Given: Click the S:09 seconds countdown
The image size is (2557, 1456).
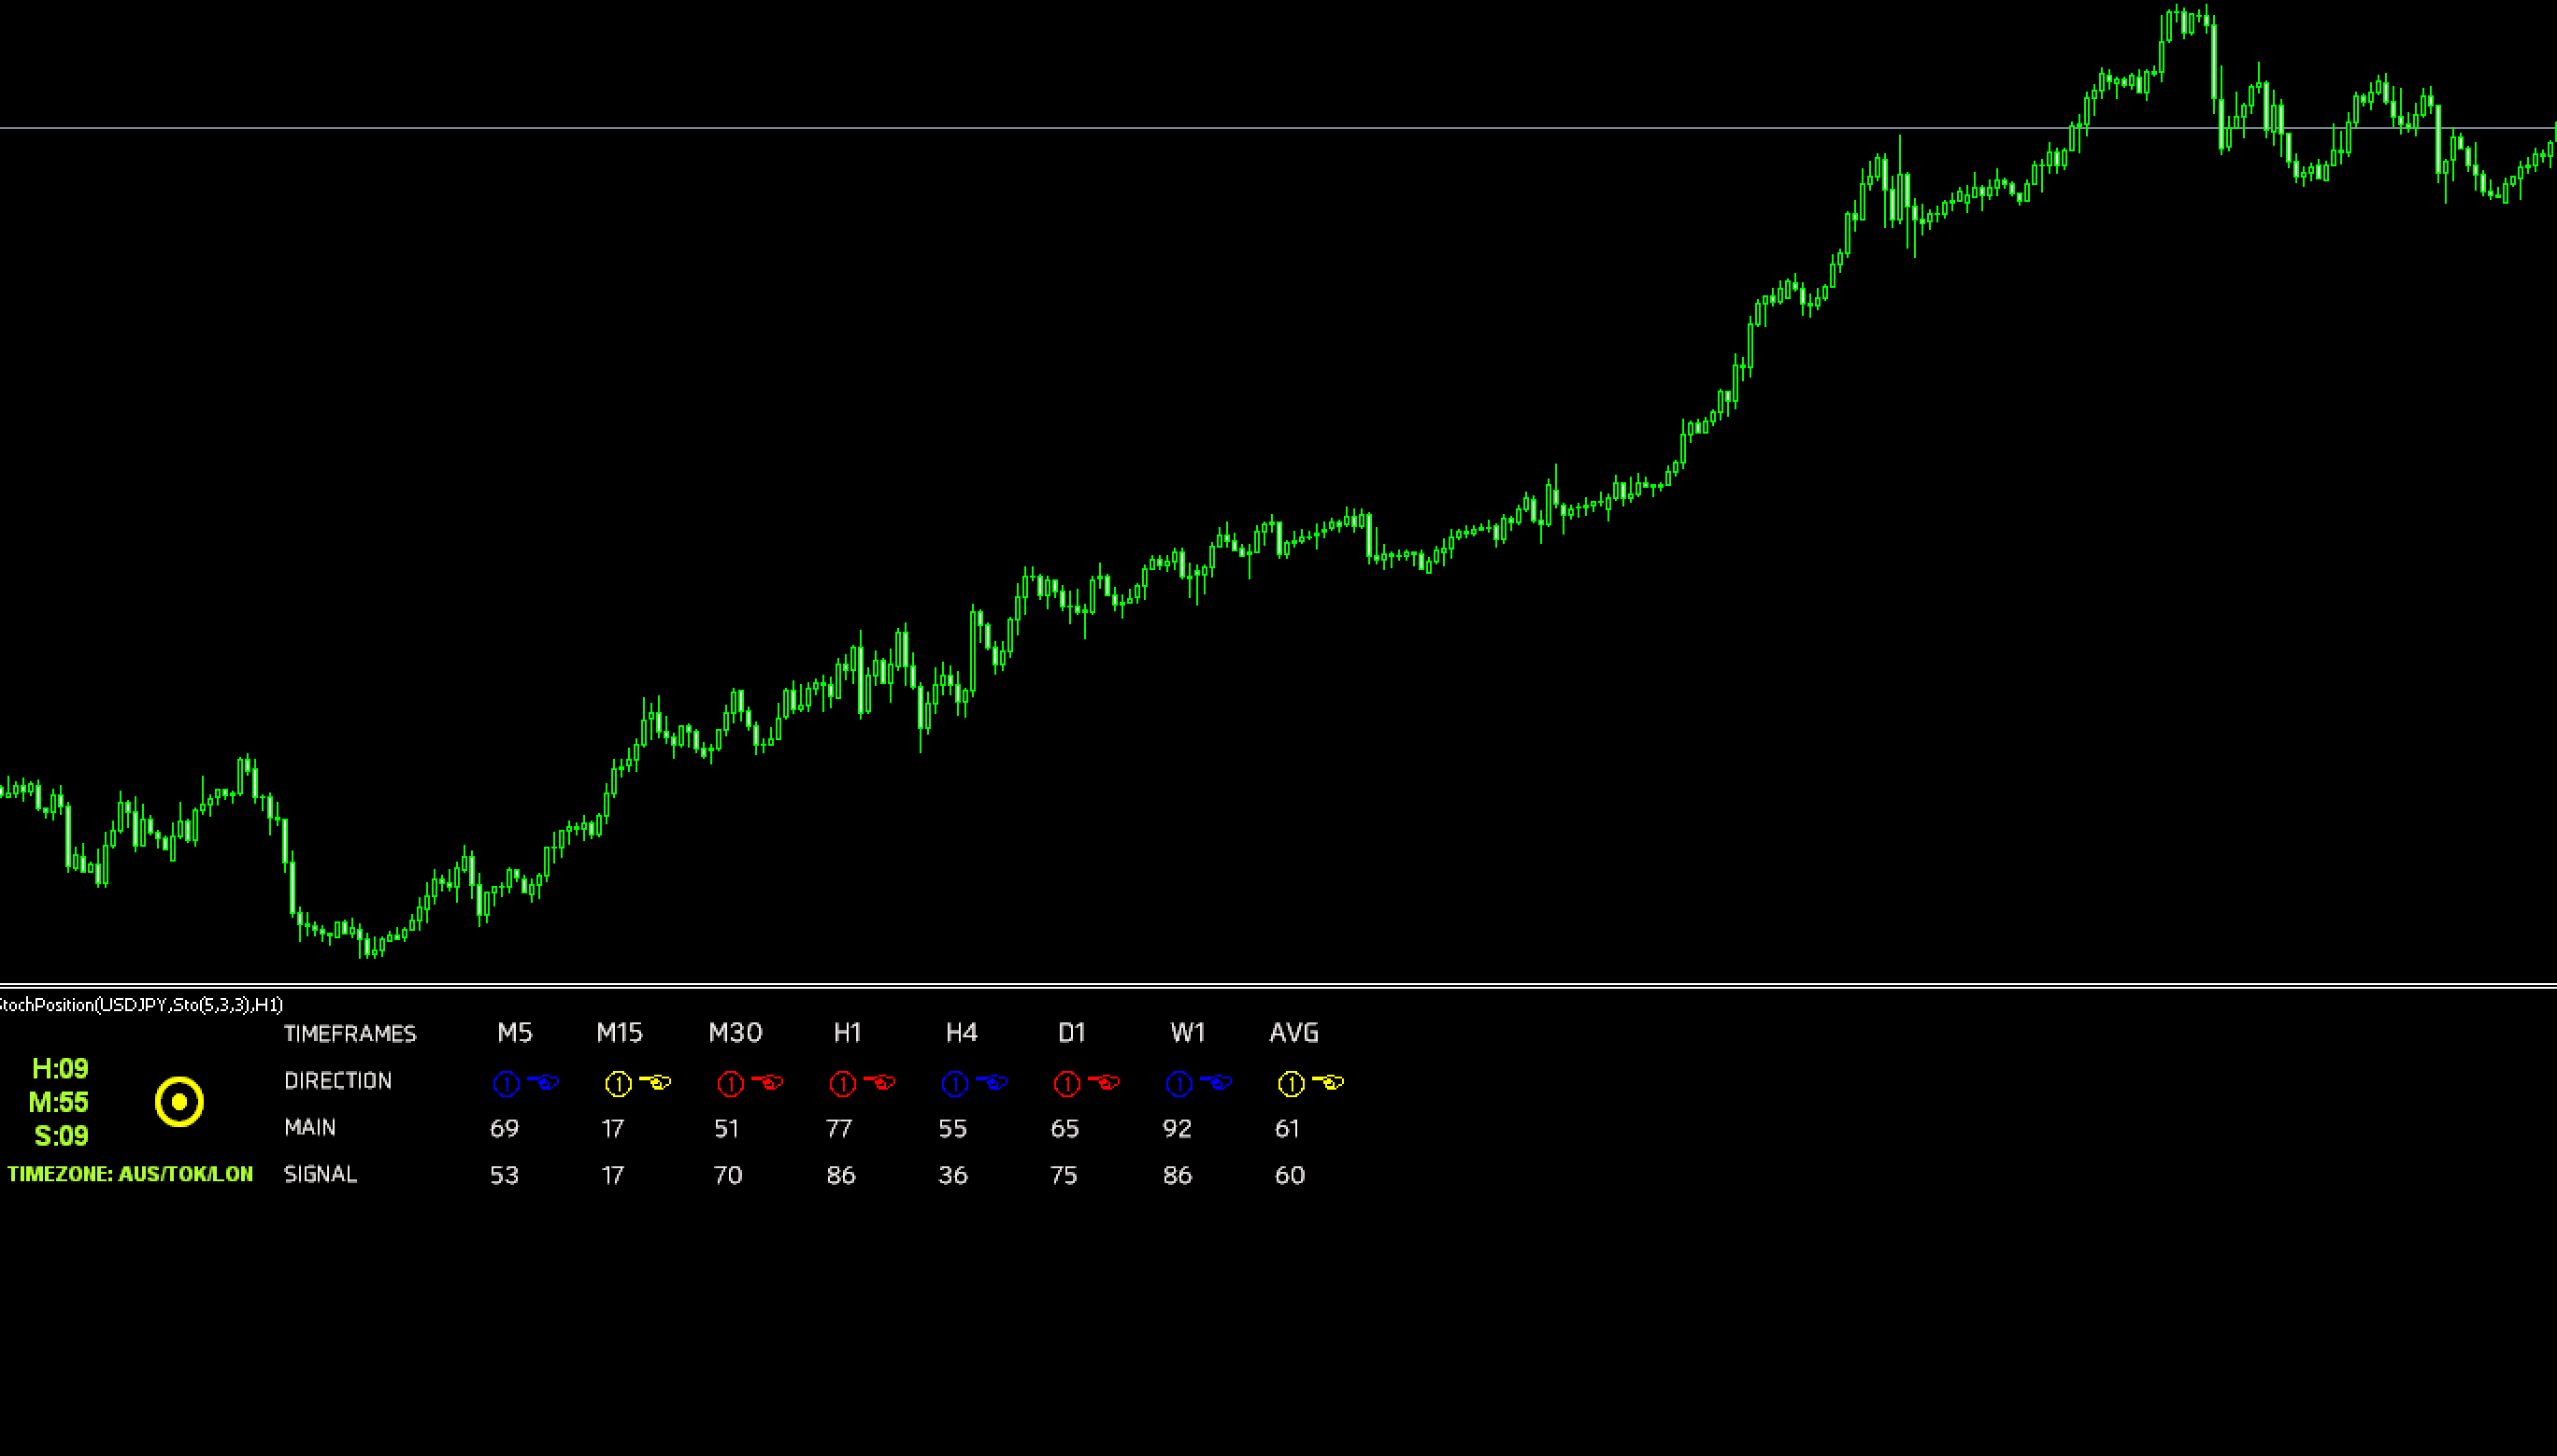Looking at the screenshot, I should pyautogui.click(x=61, y=1137).
